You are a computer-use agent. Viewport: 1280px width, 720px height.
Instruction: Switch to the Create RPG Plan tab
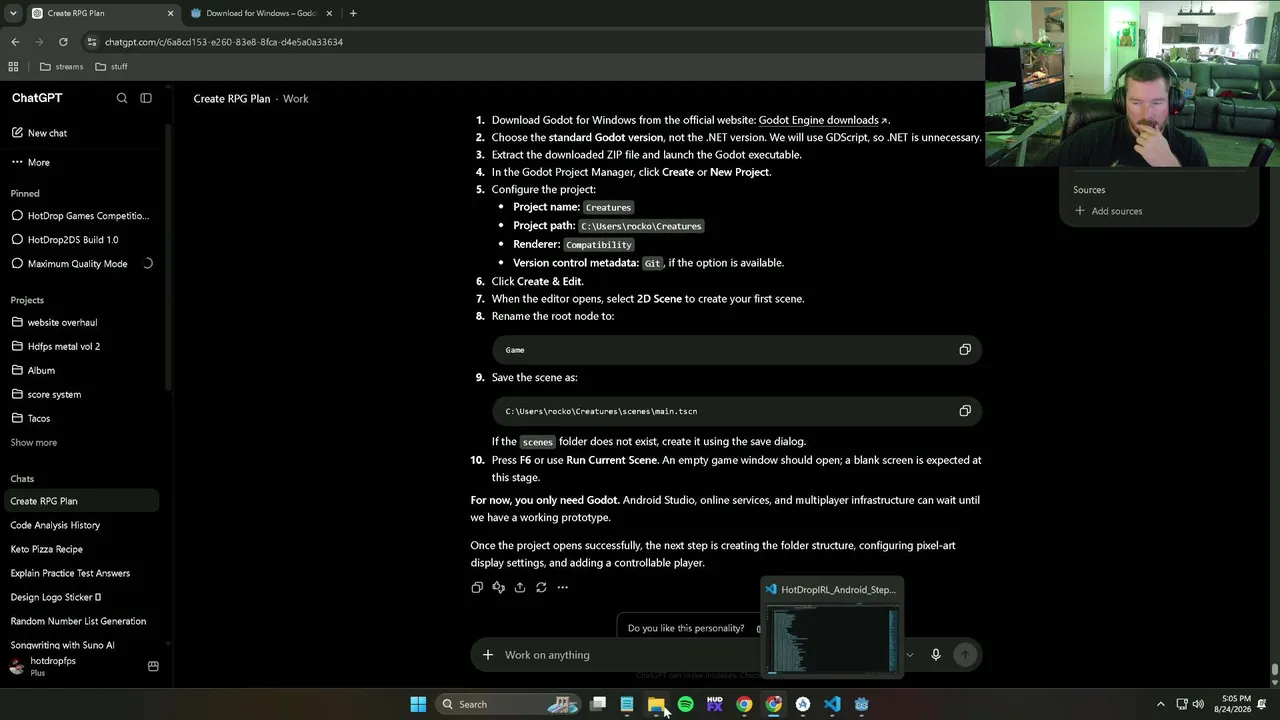pos(98,13)
